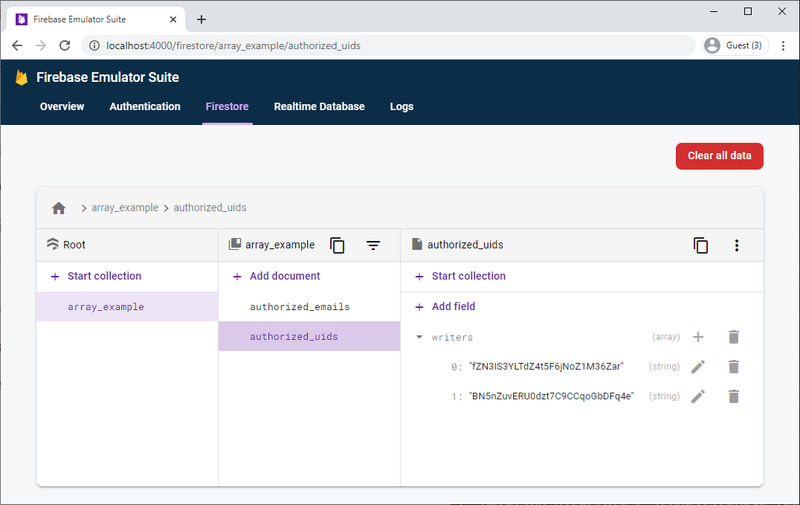This screenshot has height=505, width=800.
Task: Edit array item 1 with the pencil icon
Action: [x=699, y=396]
